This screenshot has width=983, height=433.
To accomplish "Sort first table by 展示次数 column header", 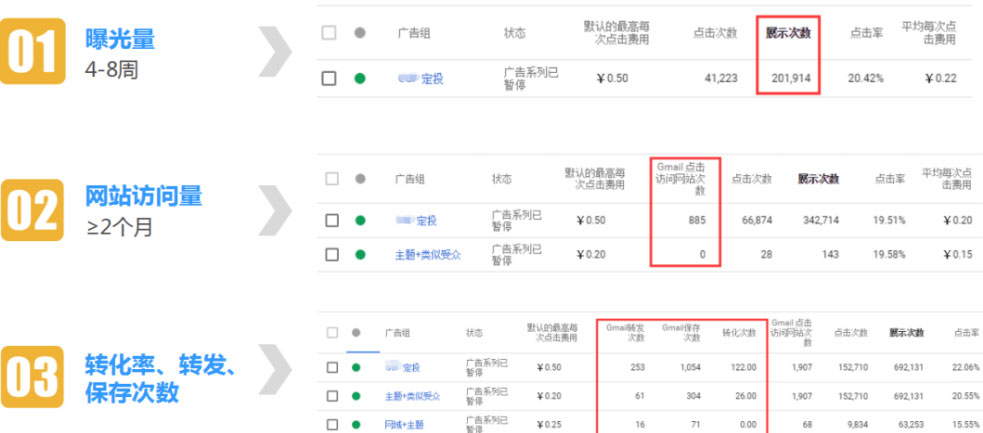I will 788,33.
